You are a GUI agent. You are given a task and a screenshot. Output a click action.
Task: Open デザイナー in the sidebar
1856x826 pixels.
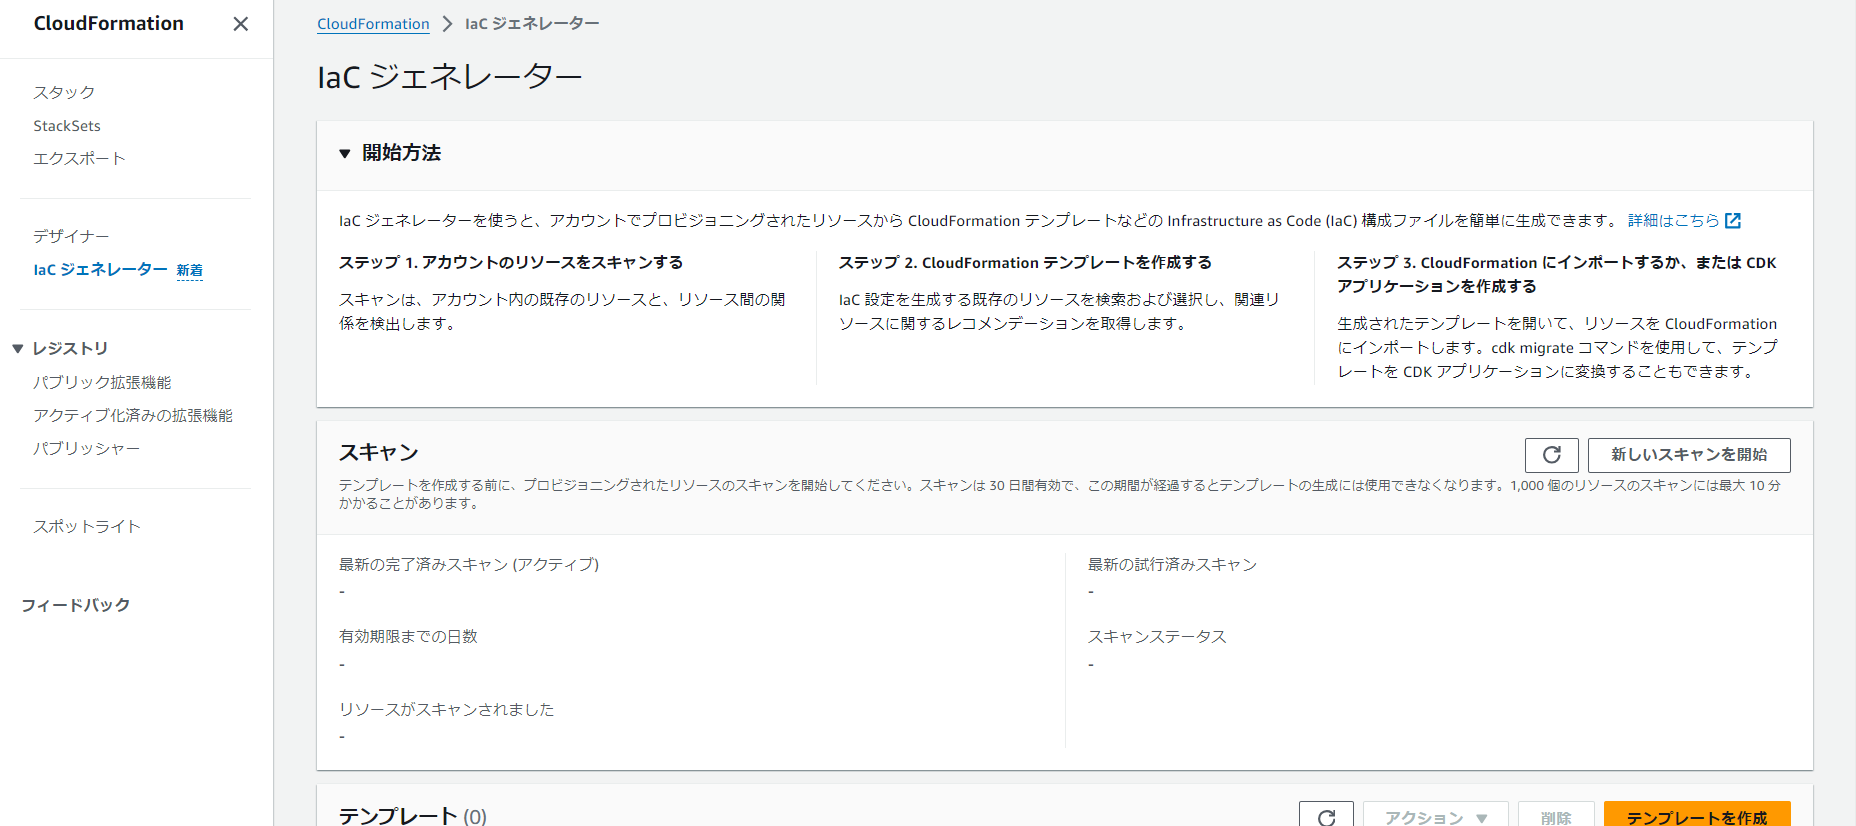point(71,236)
